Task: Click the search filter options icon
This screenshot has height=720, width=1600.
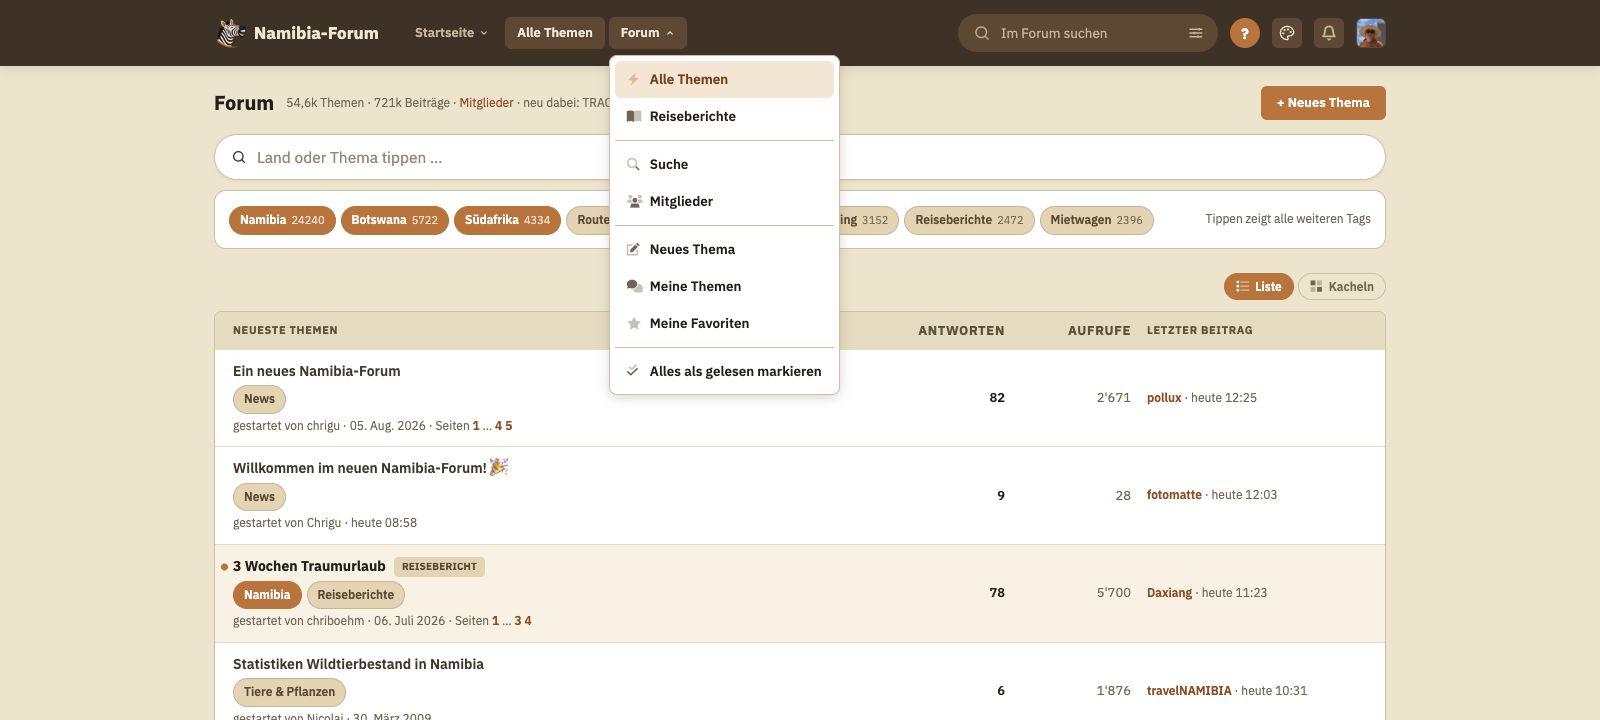Action: coord(1195,33)
